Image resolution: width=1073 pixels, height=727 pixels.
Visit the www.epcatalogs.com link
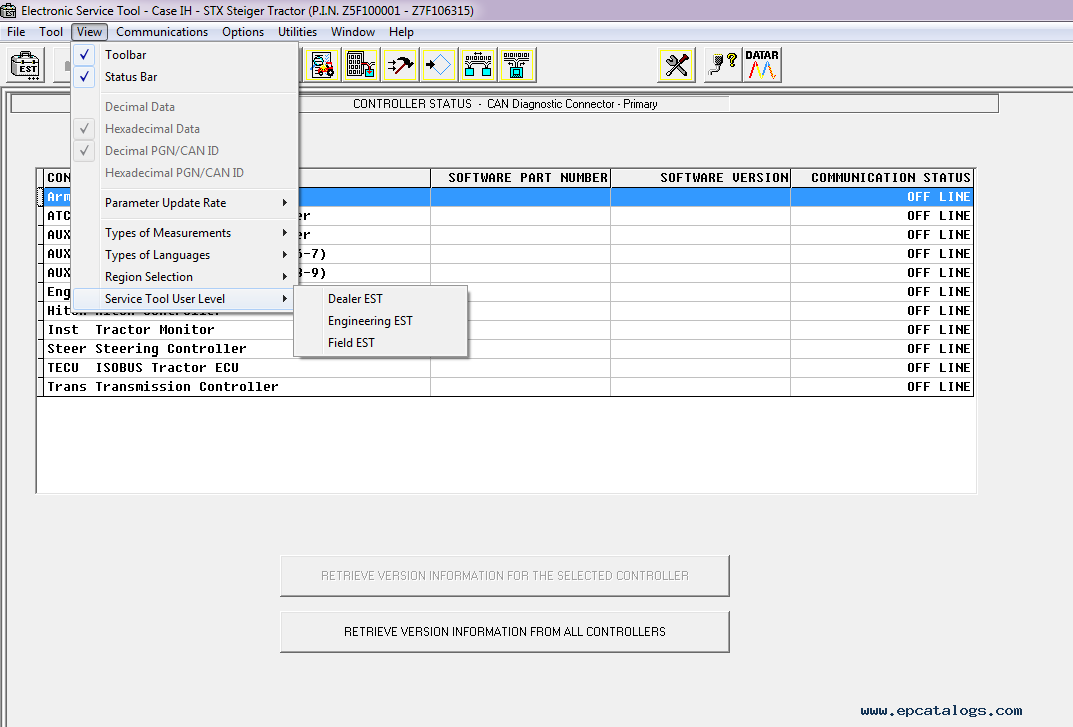940,709
